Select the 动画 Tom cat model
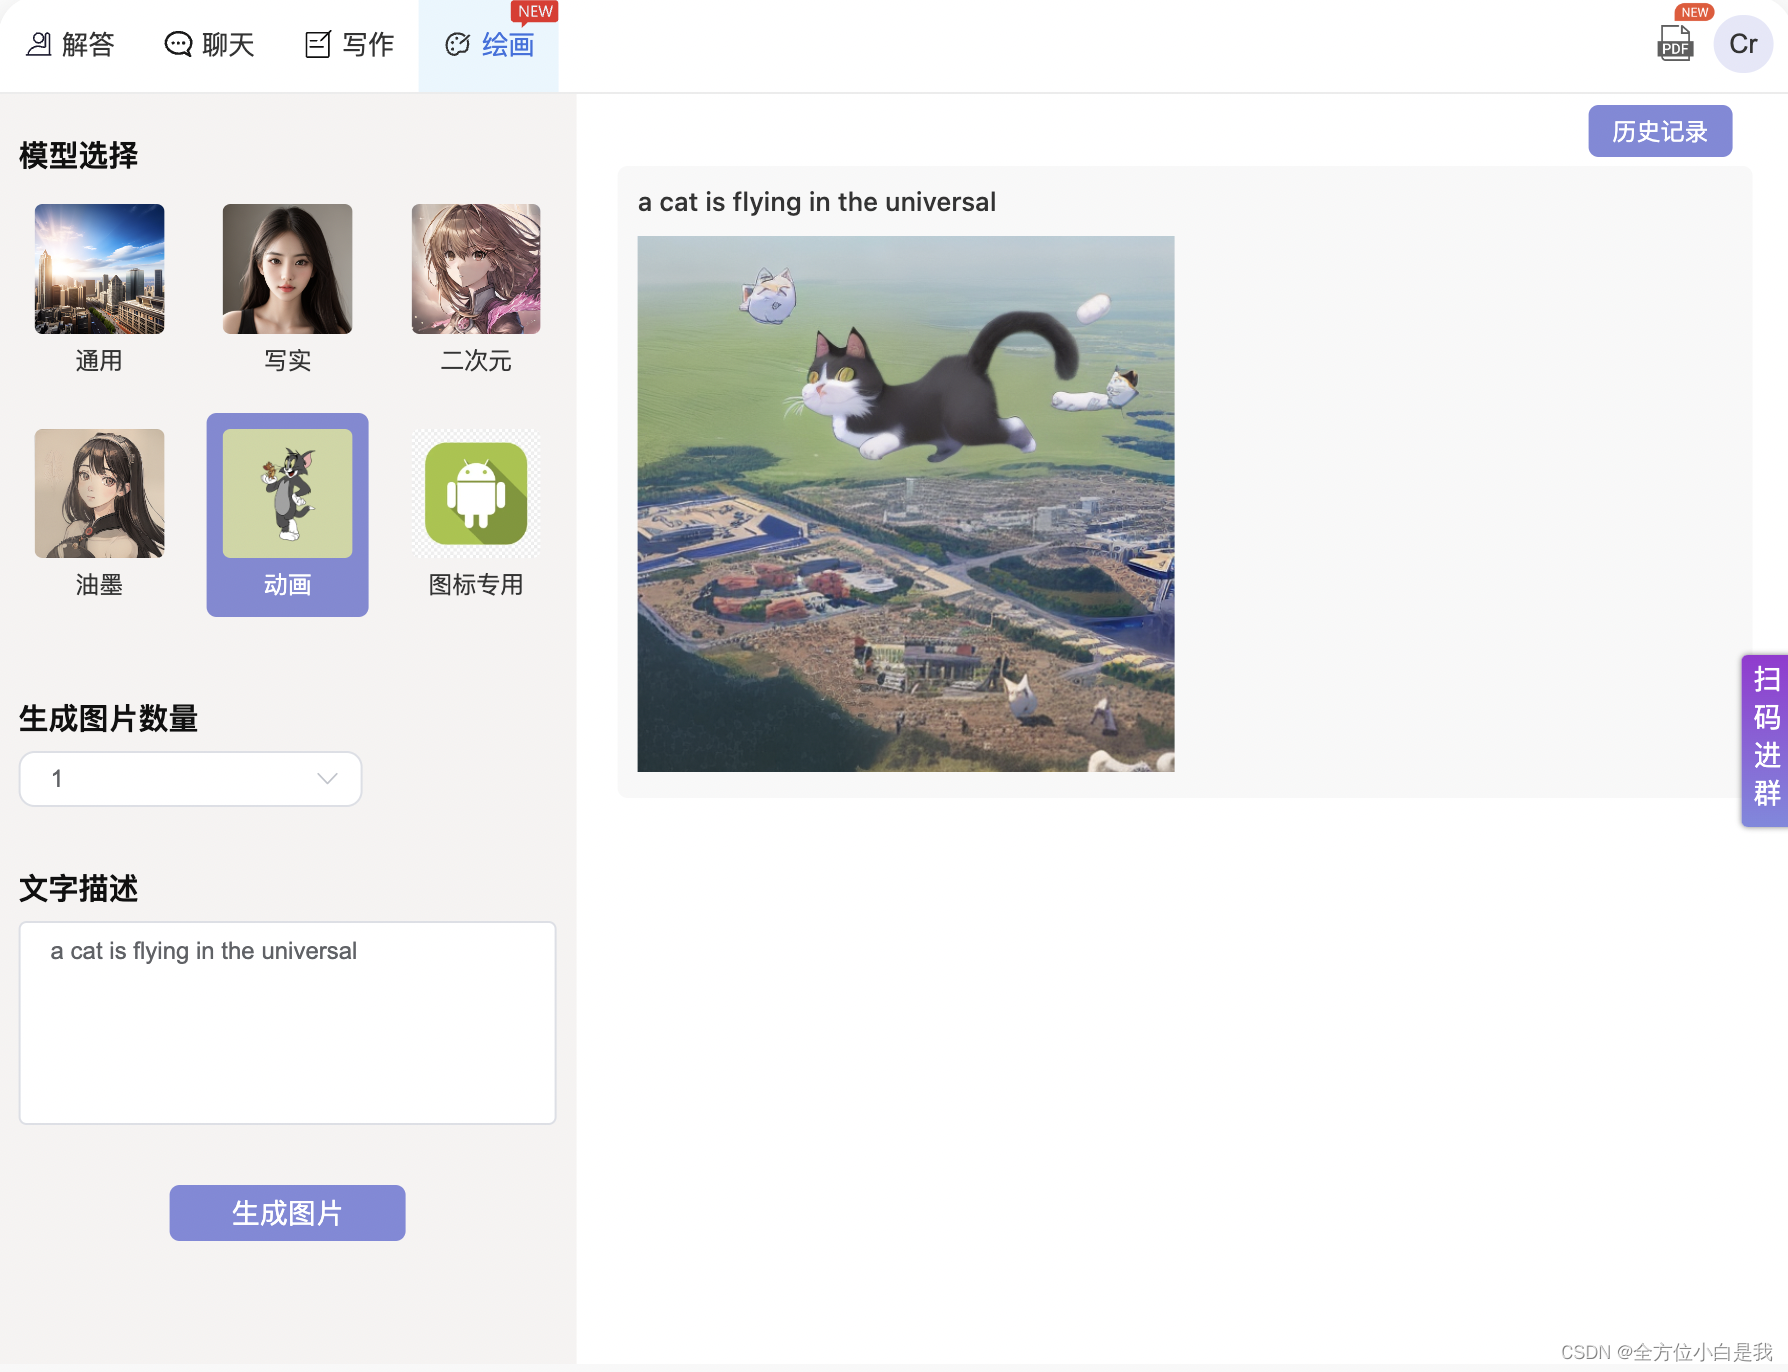 pyautogui.click(x=287, y=514)
